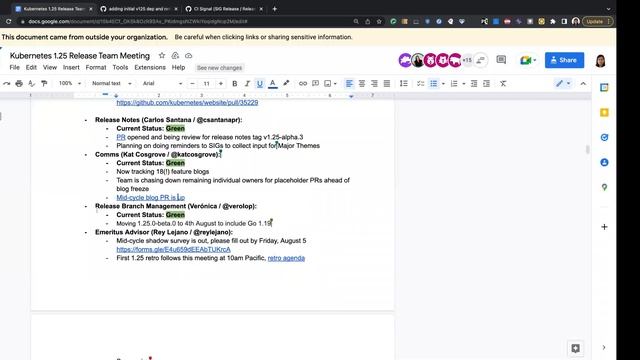The width and height of the screenshot is (640, 360).
Task: Increase the indent
Action: [487, 83]
